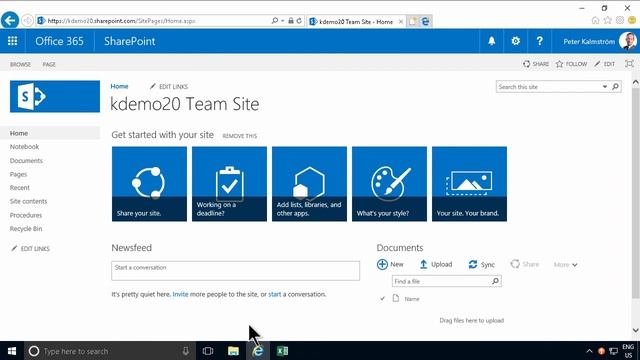The width and height of the screenshot is (640, 360).
Task: Open Recent in the left navigation
Action: coord(20,188)
